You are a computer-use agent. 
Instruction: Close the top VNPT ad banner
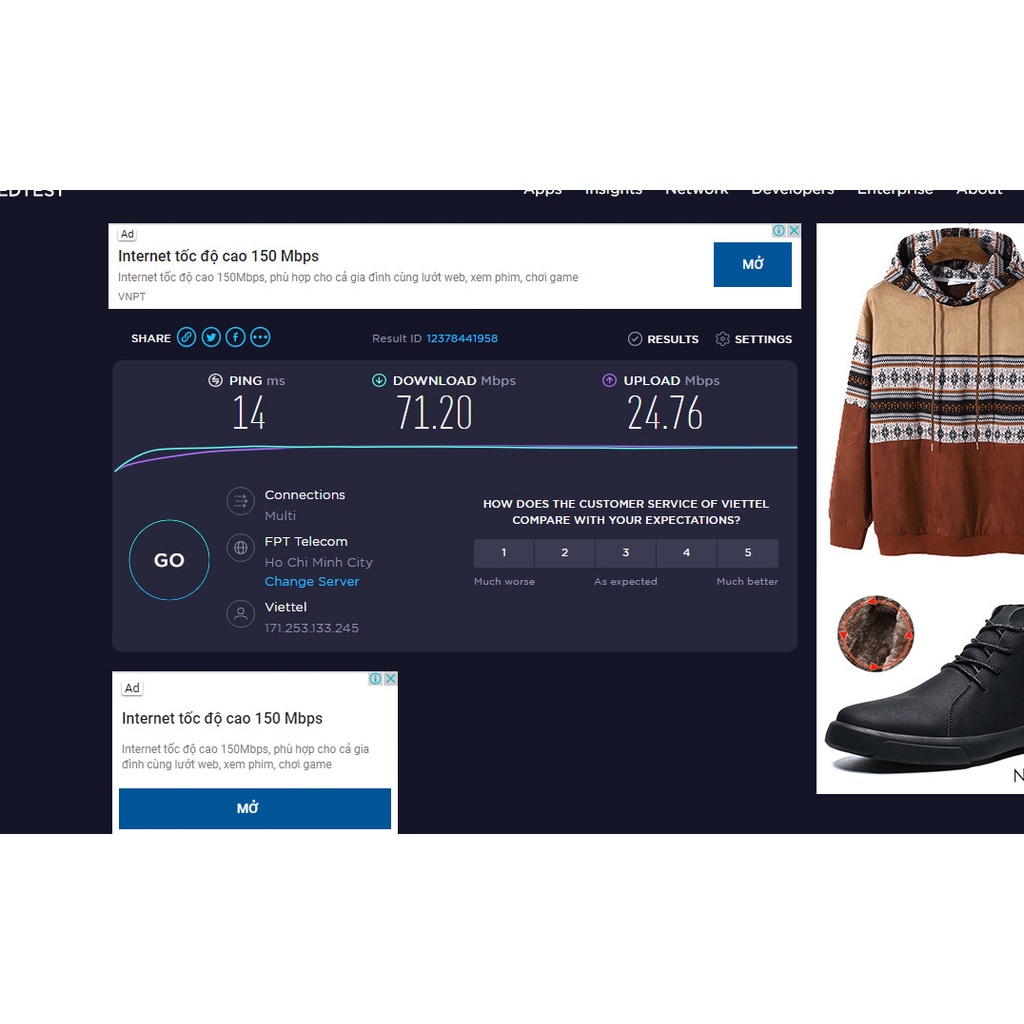[x=794, y=231]
